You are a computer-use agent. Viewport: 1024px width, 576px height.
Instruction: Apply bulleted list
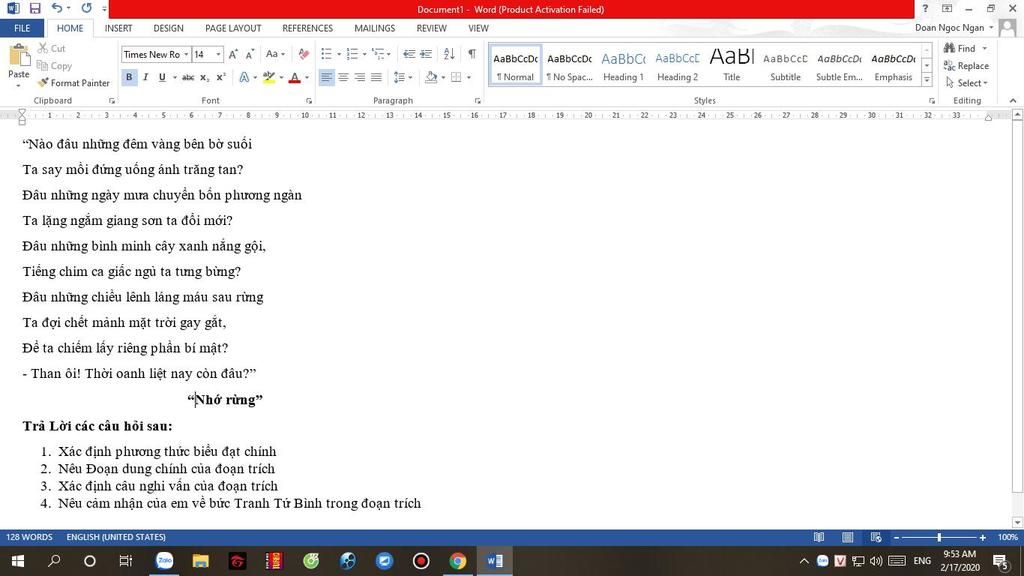327,54
